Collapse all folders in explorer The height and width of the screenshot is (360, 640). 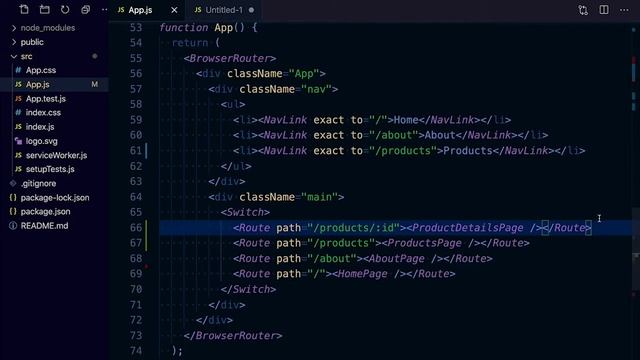point(85,9)
